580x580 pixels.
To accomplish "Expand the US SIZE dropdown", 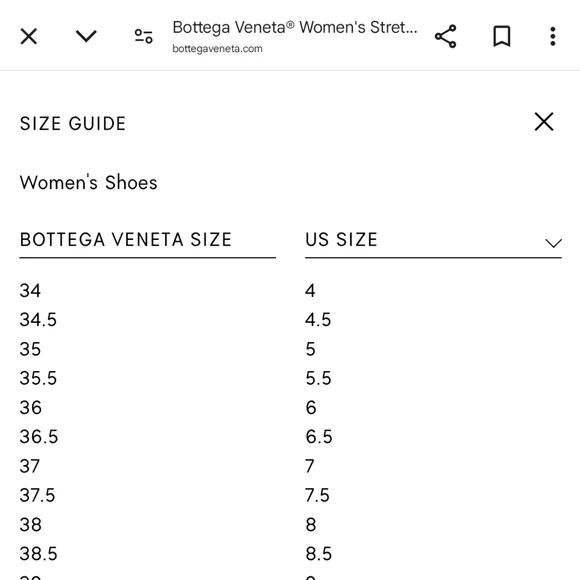I will point(433,240).
